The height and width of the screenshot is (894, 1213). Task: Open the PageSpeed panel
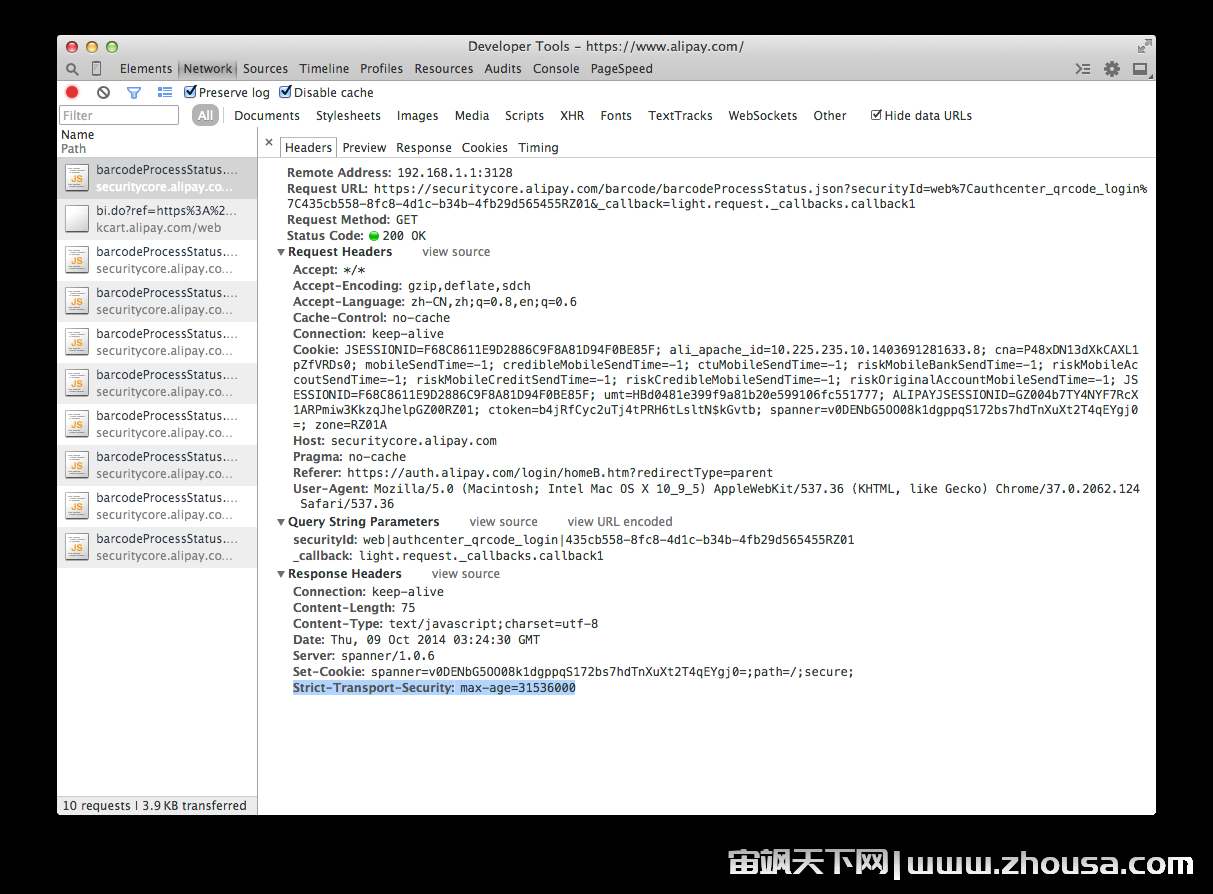pyautogui.click(x=622, y=69)
